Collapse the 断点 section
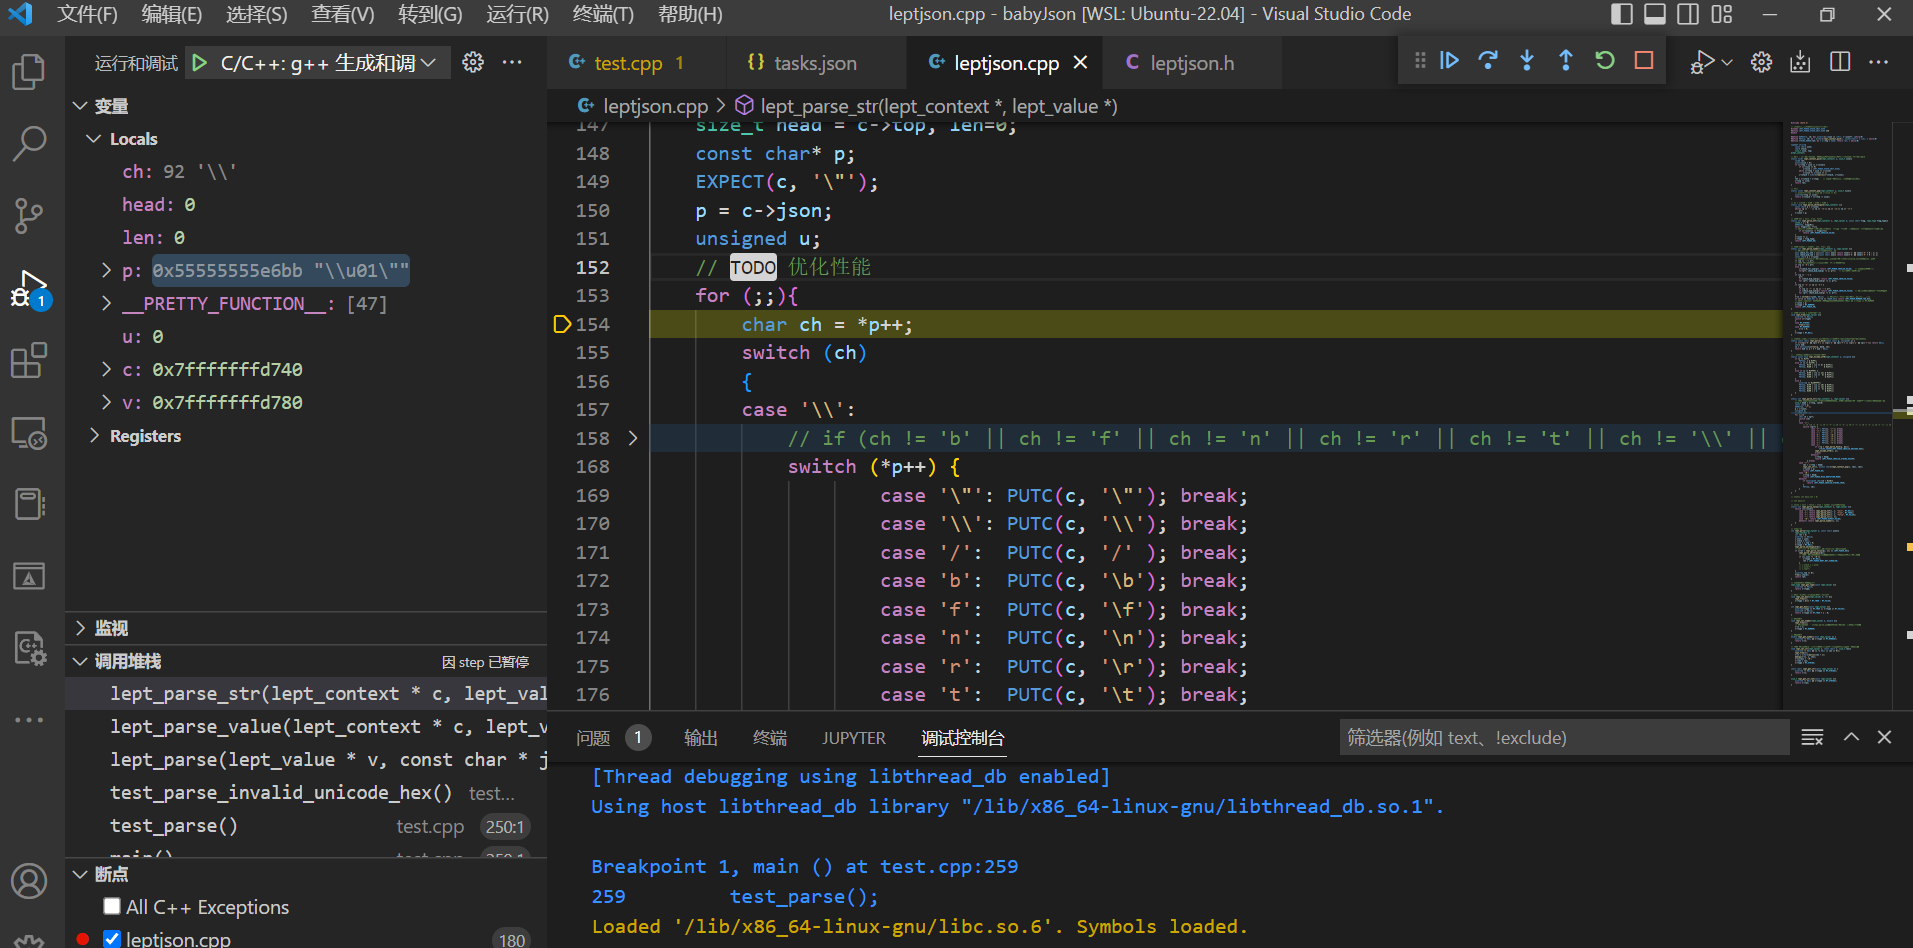 (80, 874)
